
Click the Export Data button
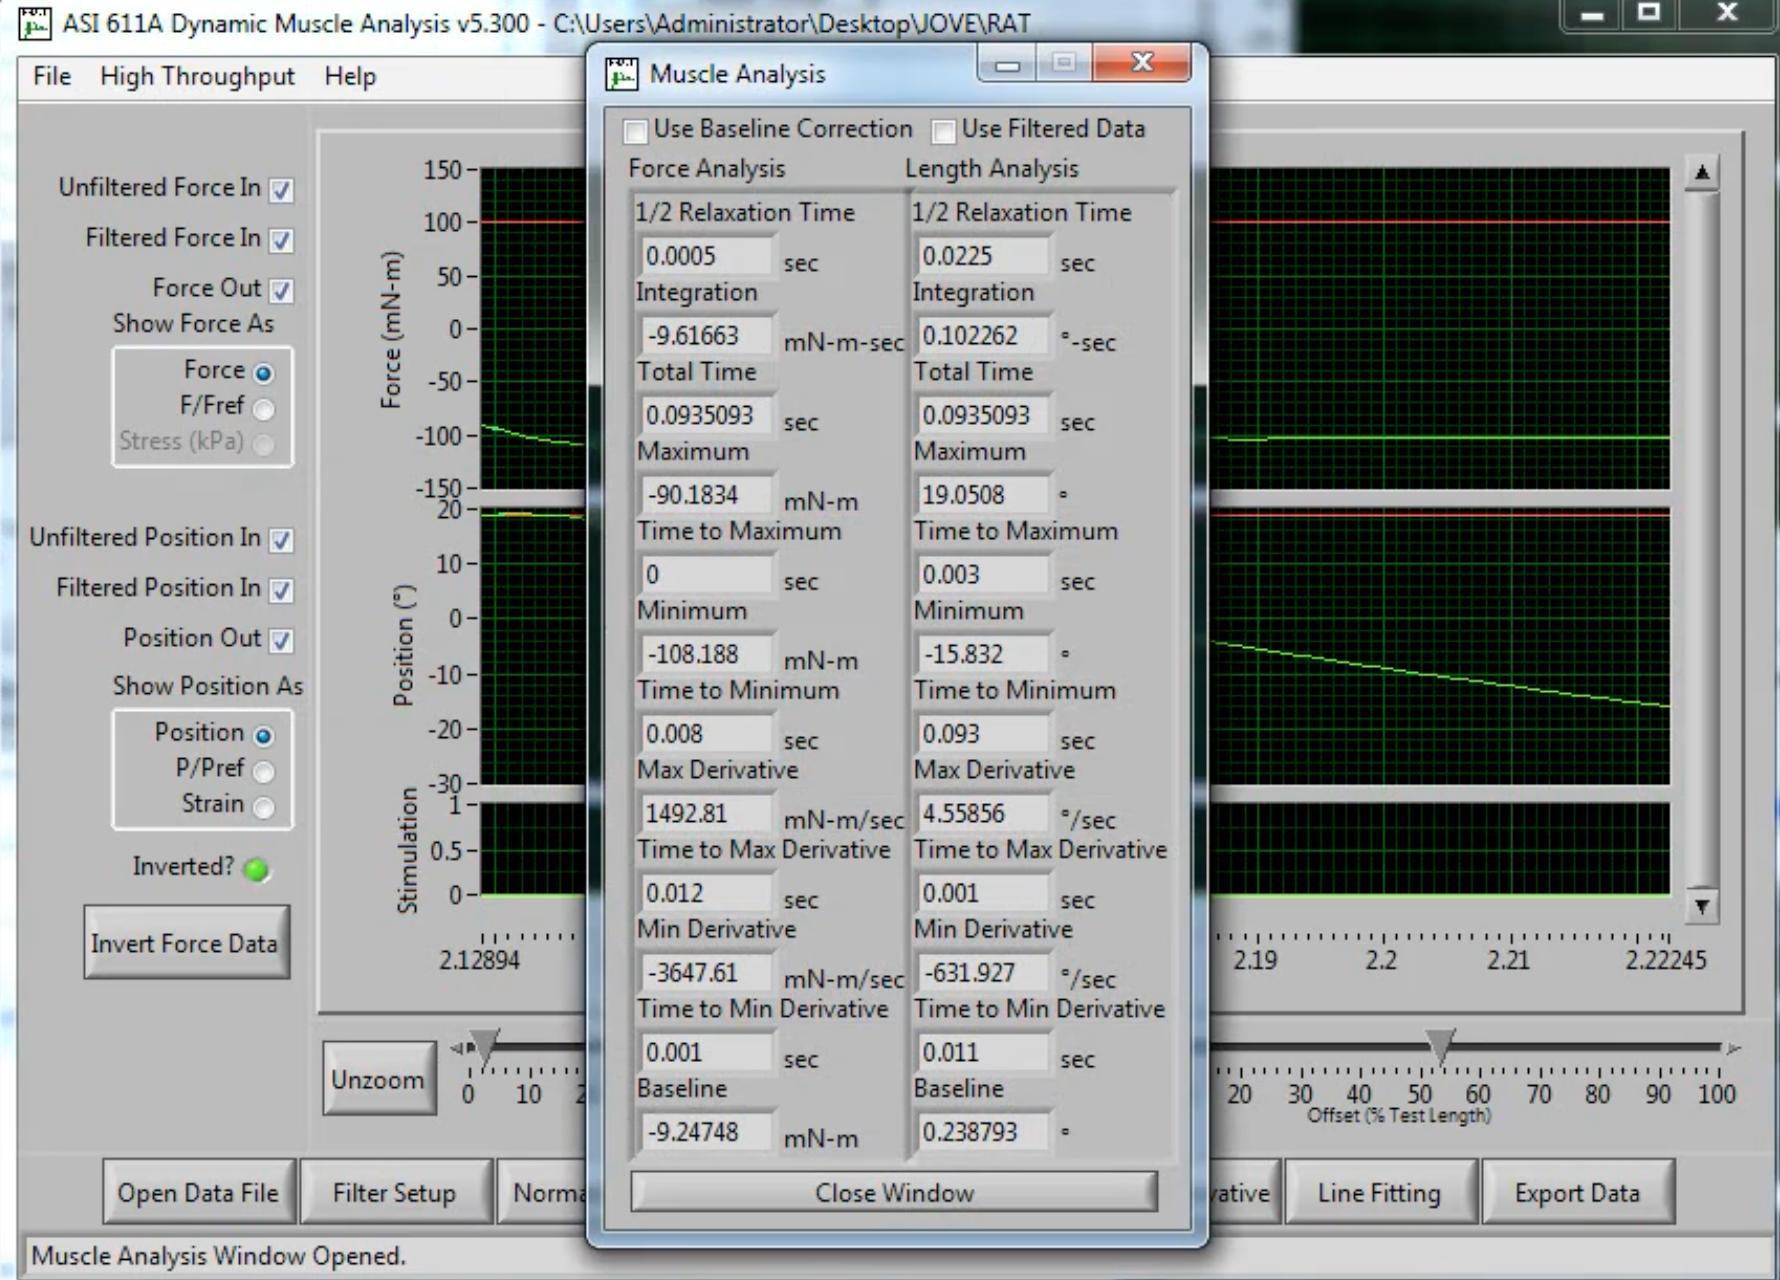point(1577,1193)
